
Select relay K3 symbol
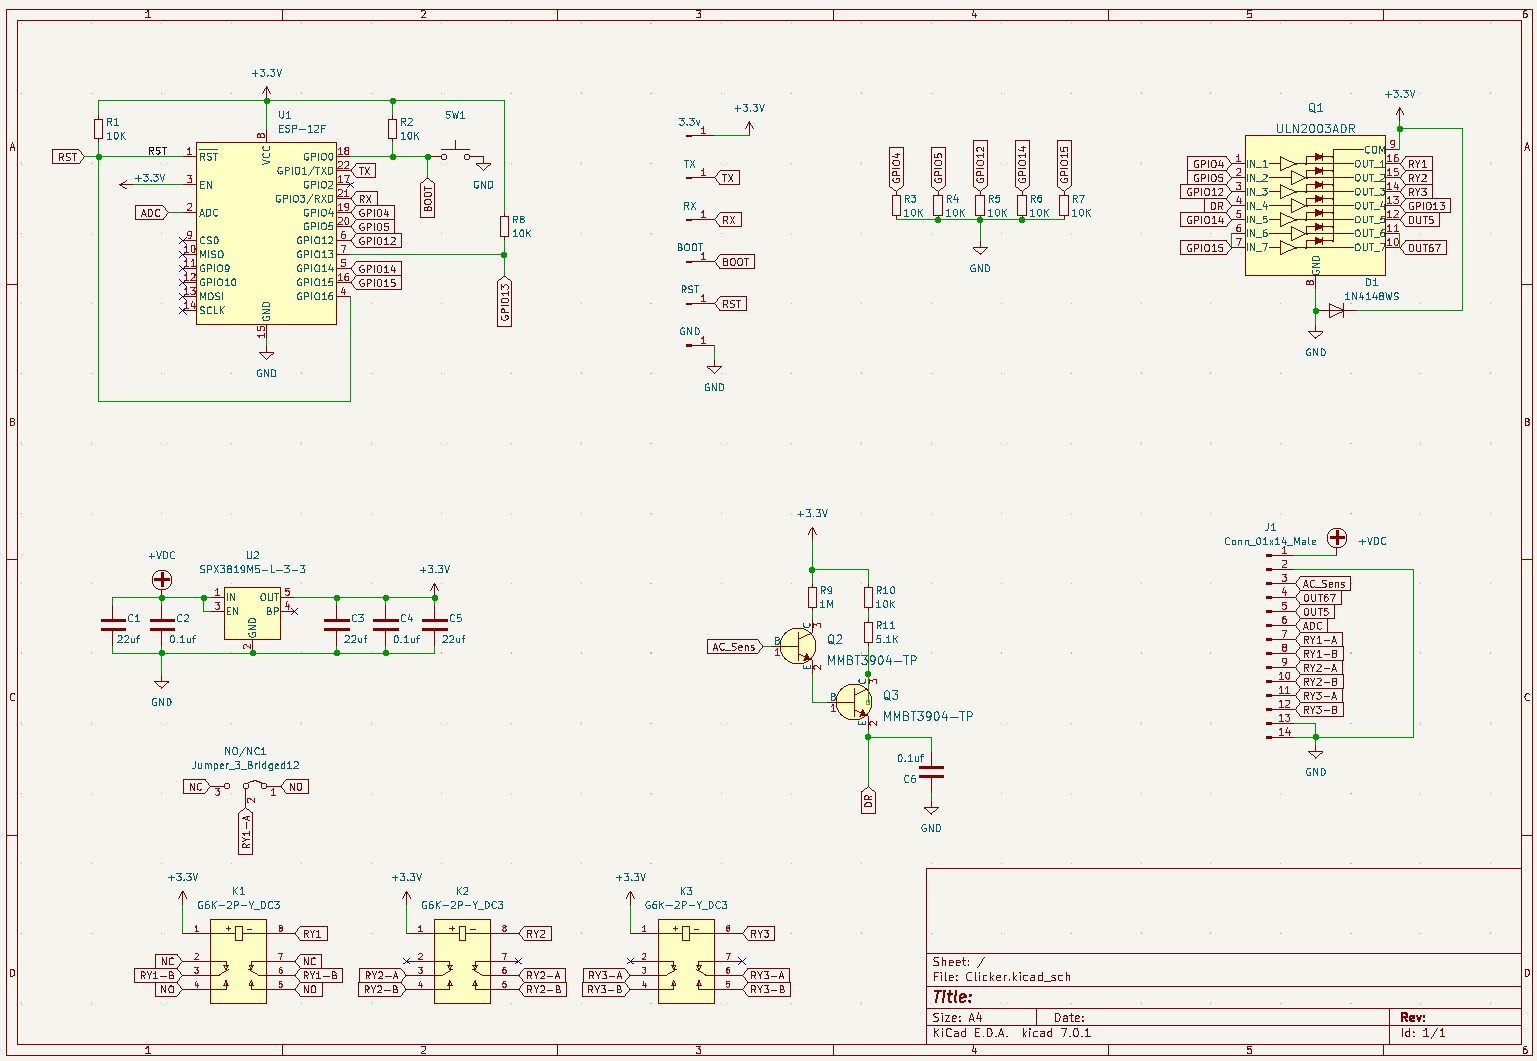point(686,961)
